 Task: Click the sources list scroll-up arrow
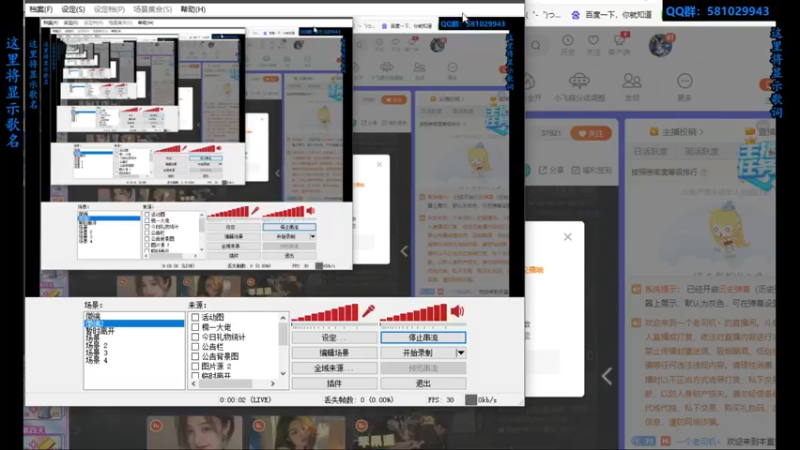pos(283,317)
